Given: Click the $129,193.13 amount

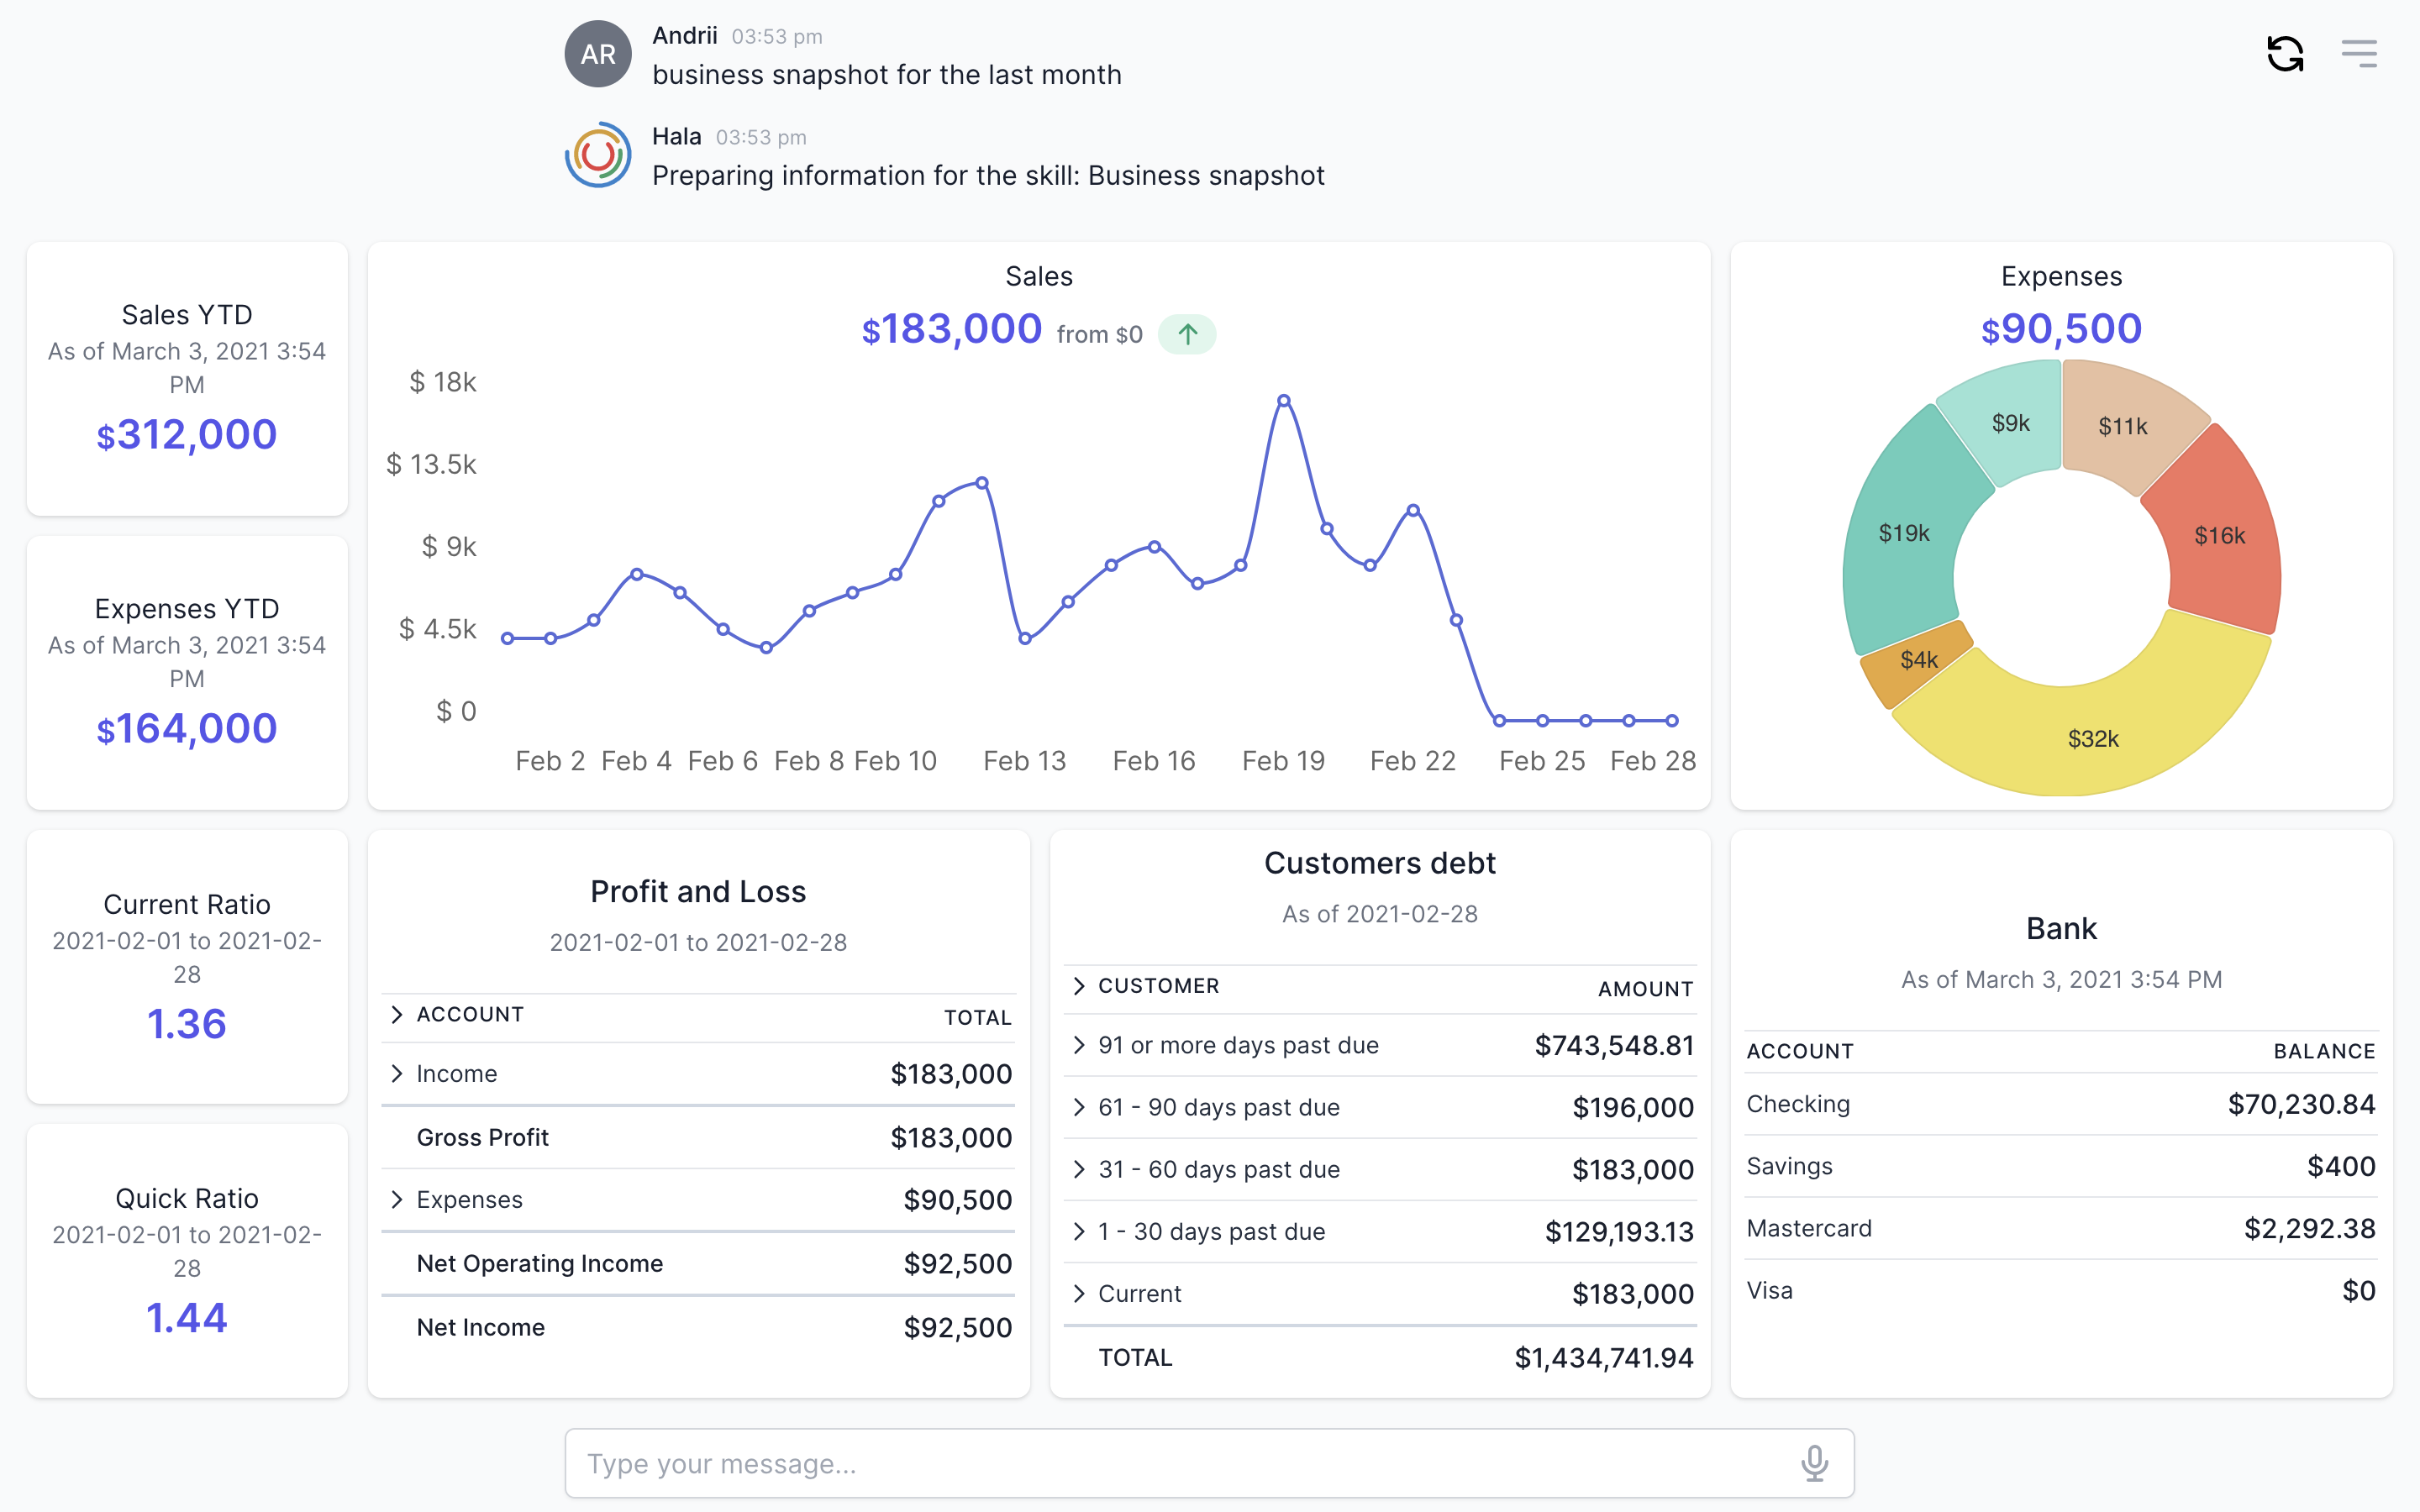Looking at the screenshot, I should [x=1619, y=1231].
